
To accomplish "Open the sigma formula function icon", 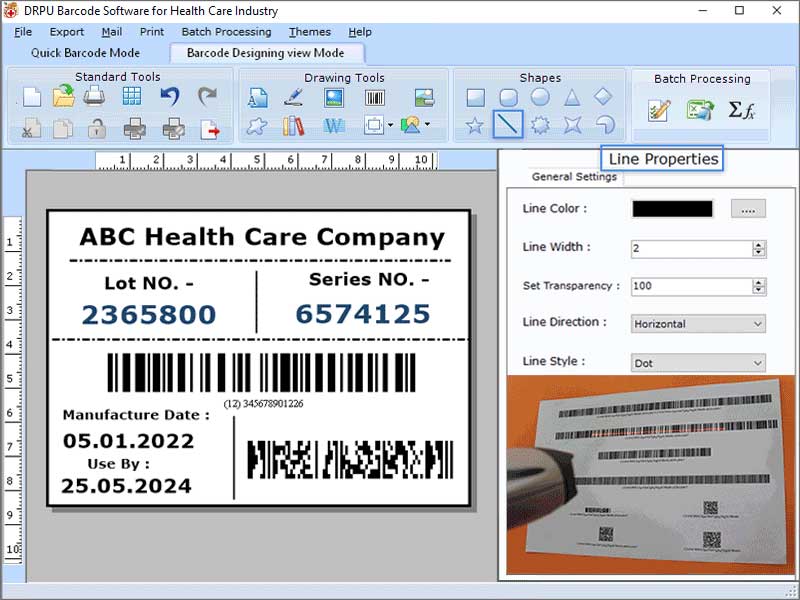I will tap(742, 109).
